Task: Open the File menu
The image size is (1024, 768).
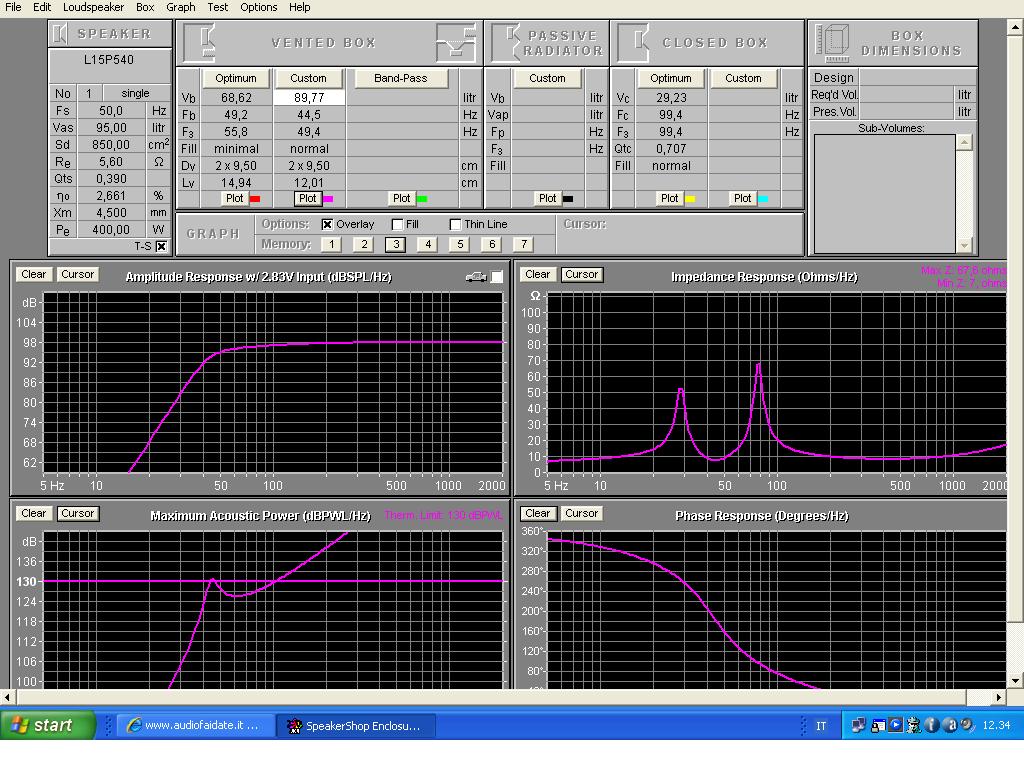Action: click(13, 7)
